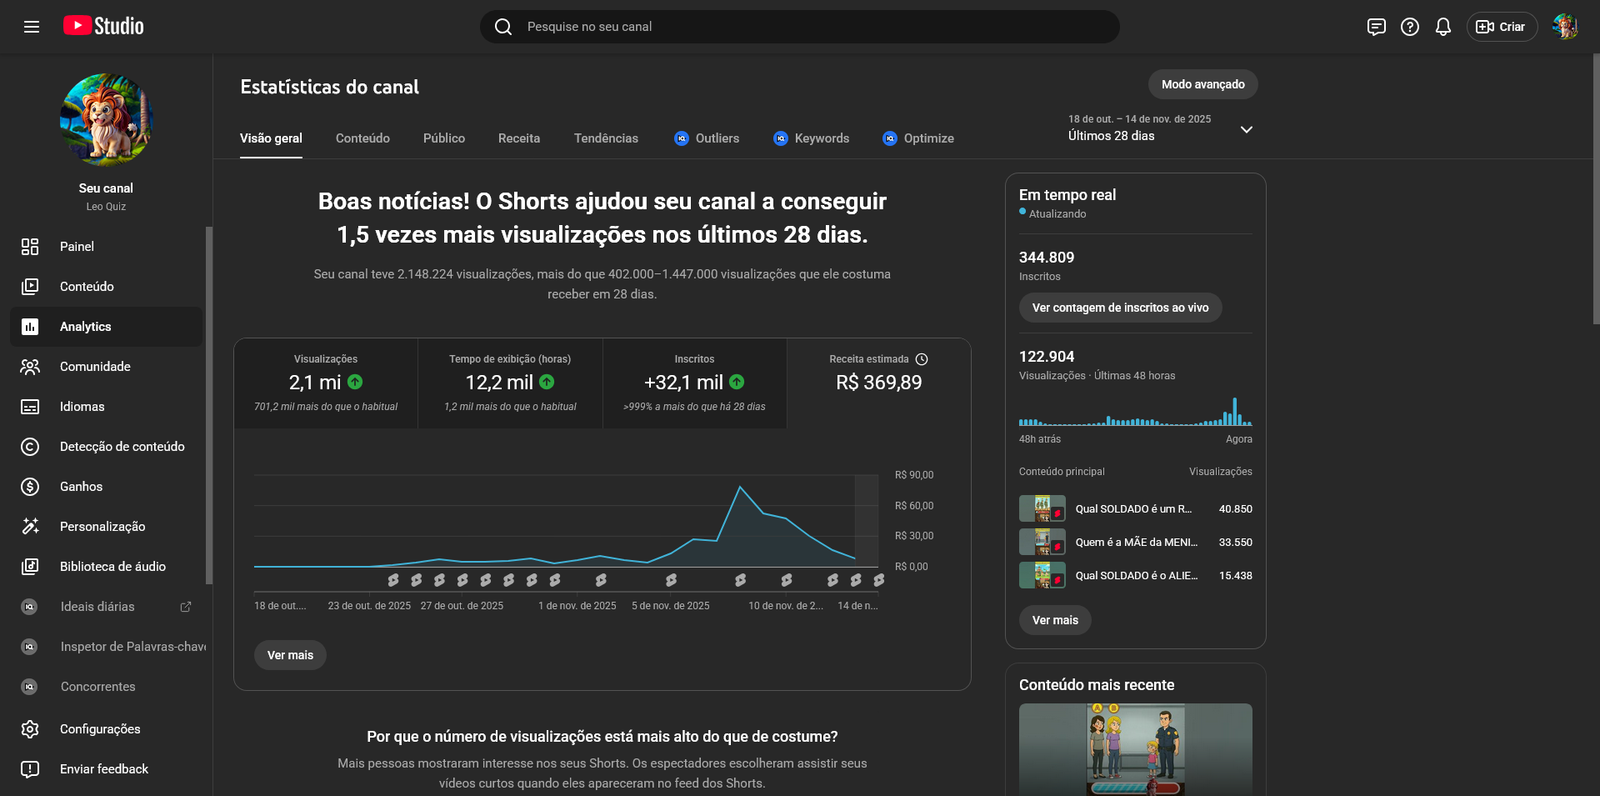Open the hamburger navigation menu

(32, 27)
